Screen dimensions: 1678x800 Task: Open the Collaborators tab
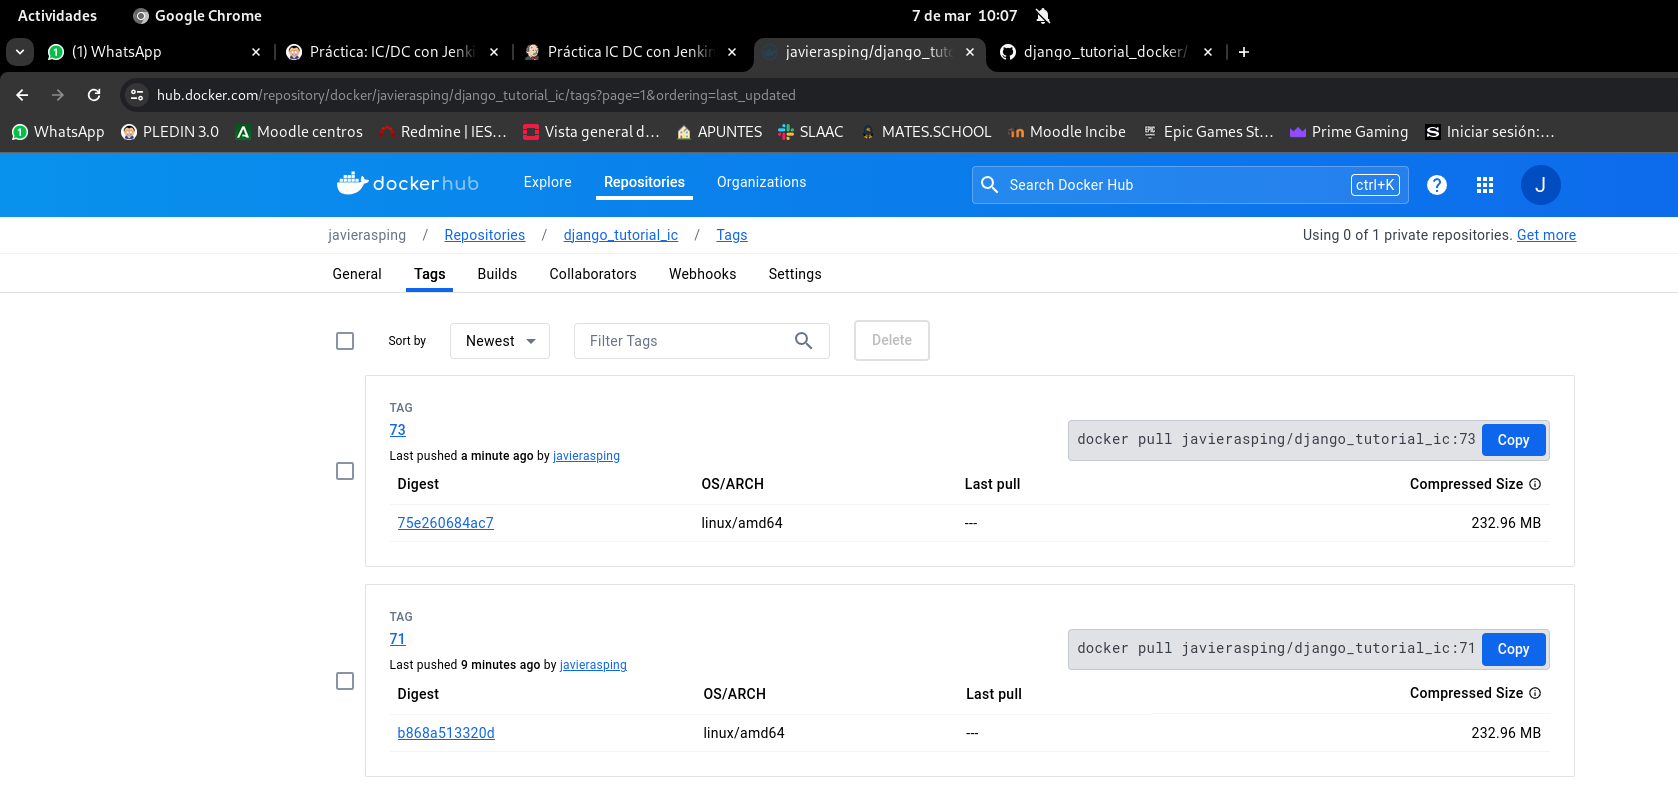coord(593,274)
